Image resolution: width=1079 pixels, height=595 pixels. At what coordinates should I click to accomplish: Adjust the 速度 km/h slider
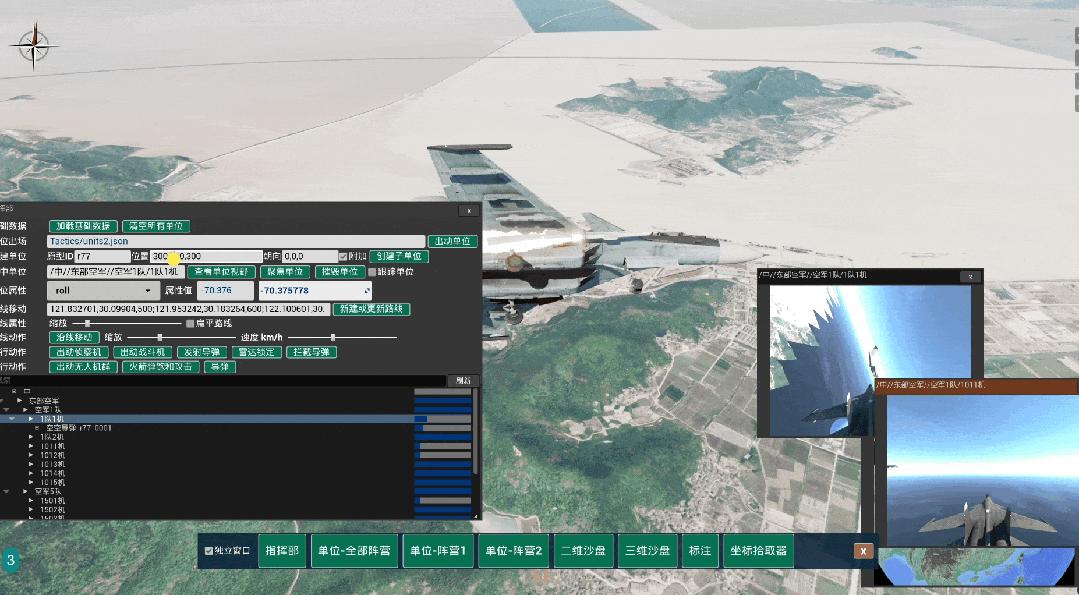click(x=343, y=337)
